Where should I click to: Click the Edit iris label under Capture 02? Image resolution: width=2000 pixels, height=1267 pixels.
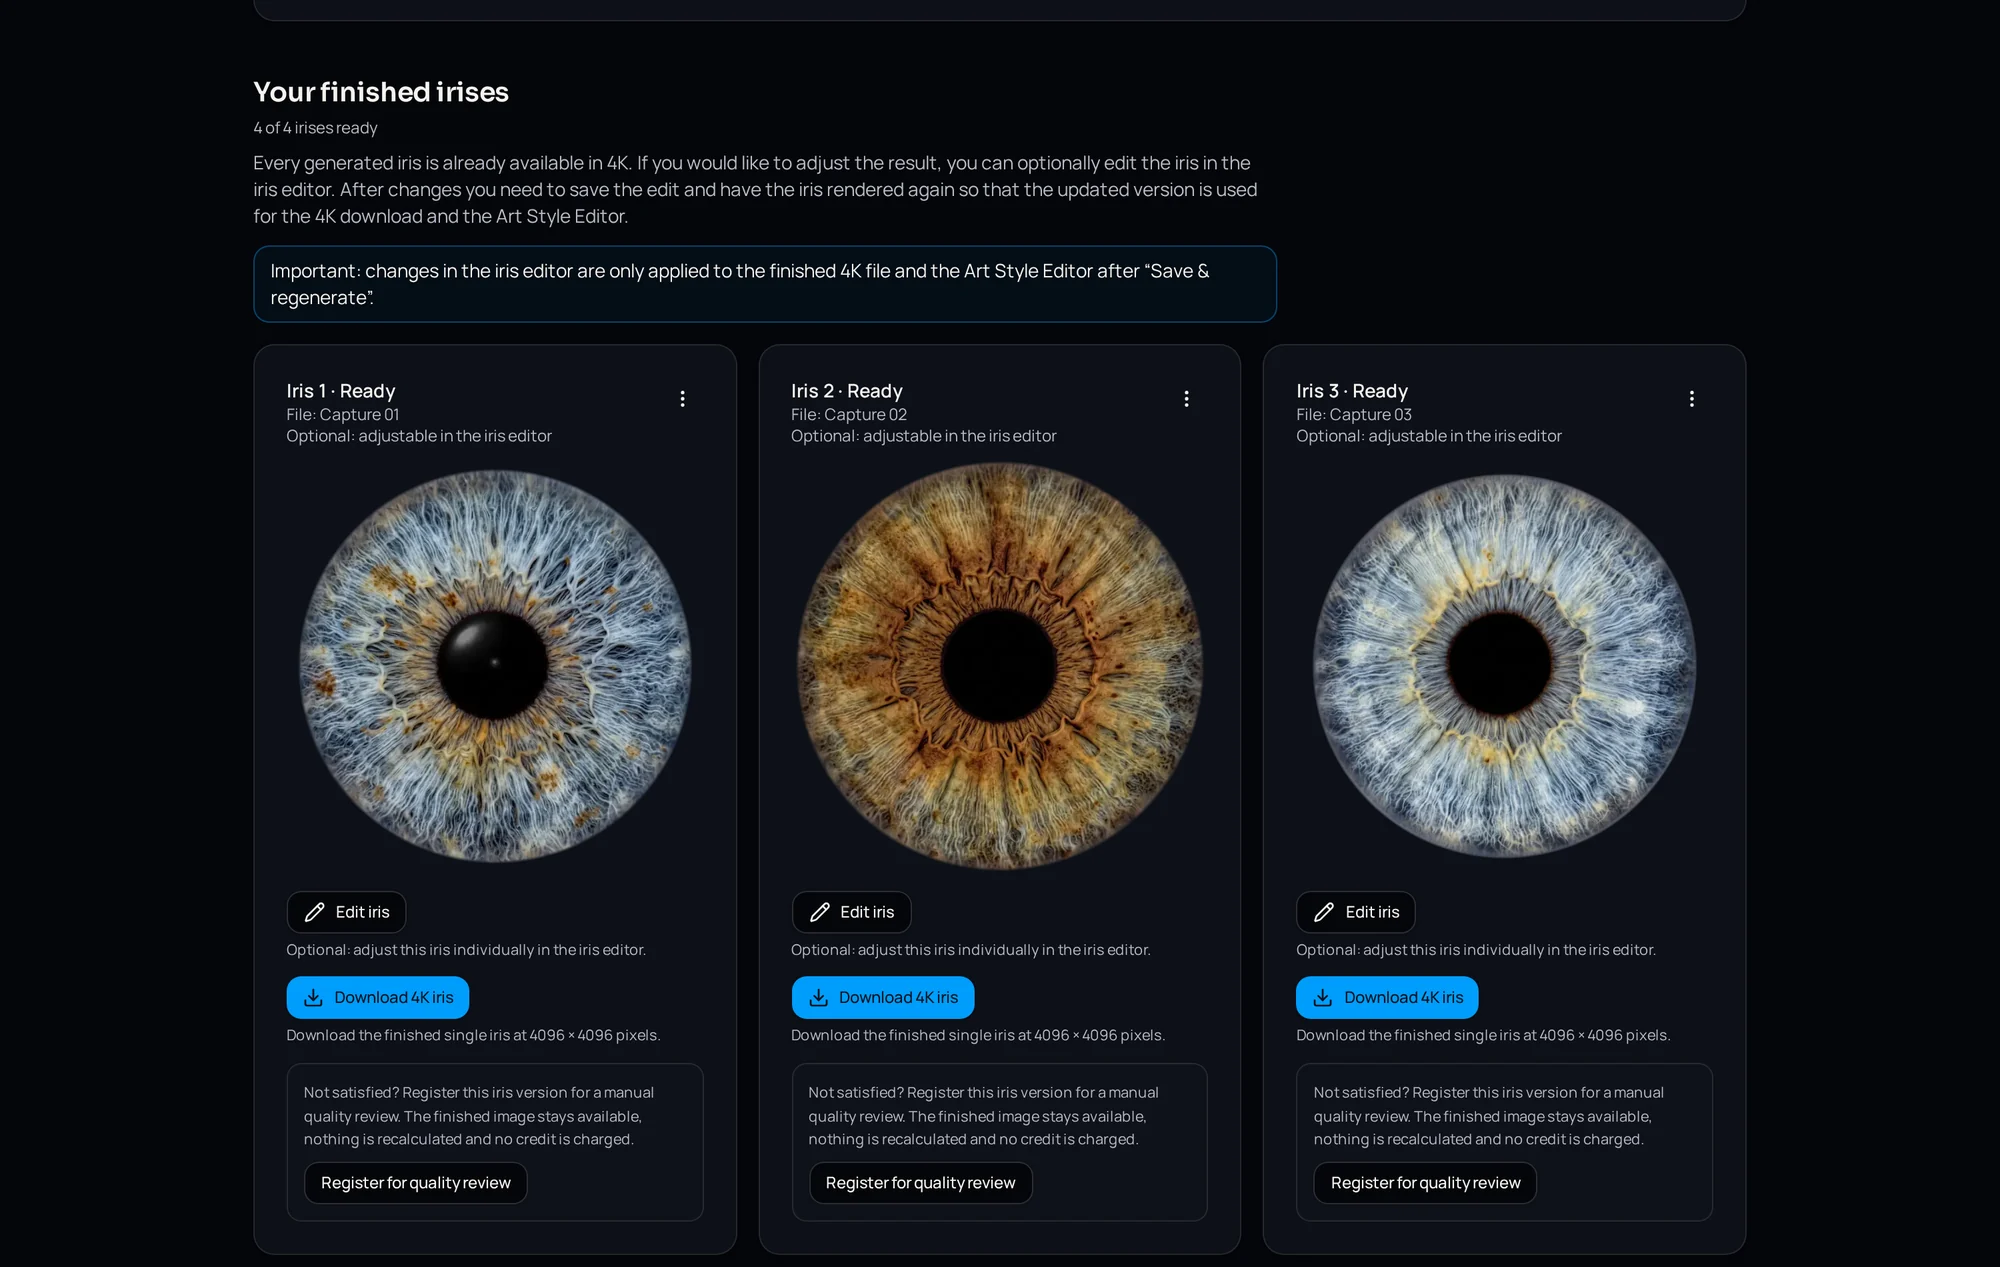coord(867,912)
